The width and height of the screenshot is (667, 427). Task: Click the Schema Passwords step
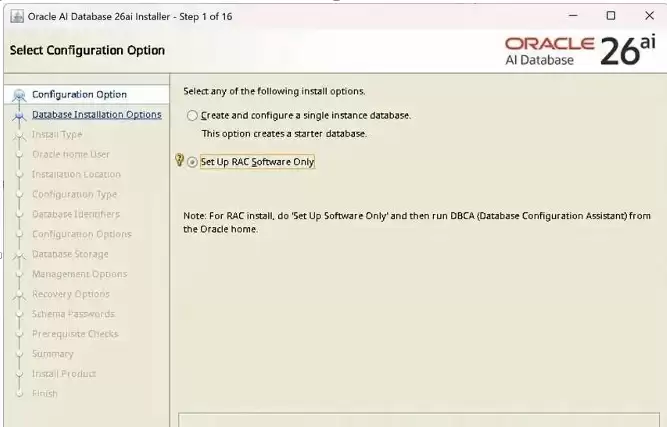pyautogui.click(x=74, y=314)
